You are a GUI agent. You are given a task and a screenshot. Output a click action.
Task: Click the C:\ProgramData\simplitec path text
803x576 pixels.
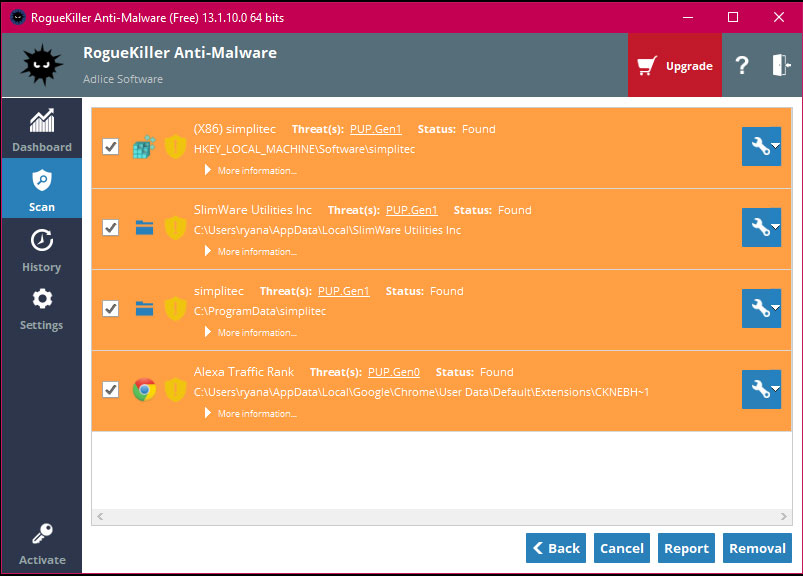(x=260, y=311)
